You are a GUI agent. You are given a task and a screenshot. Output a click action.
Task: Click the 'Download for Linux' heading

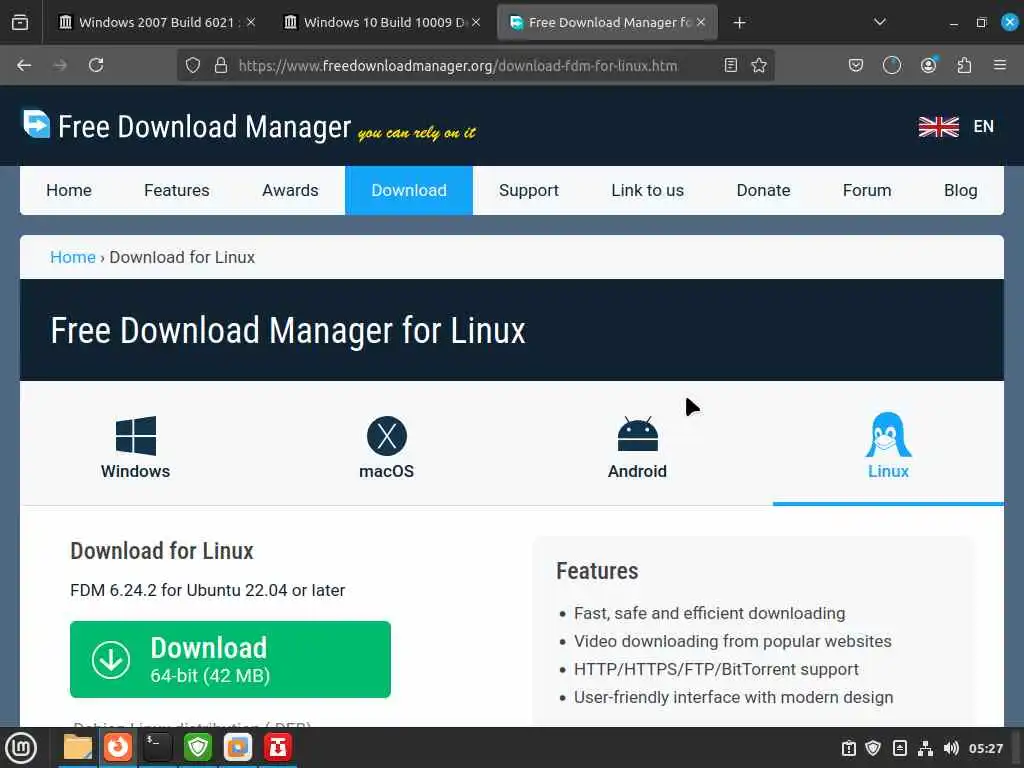pyautogui.click(x=161, y=551)
